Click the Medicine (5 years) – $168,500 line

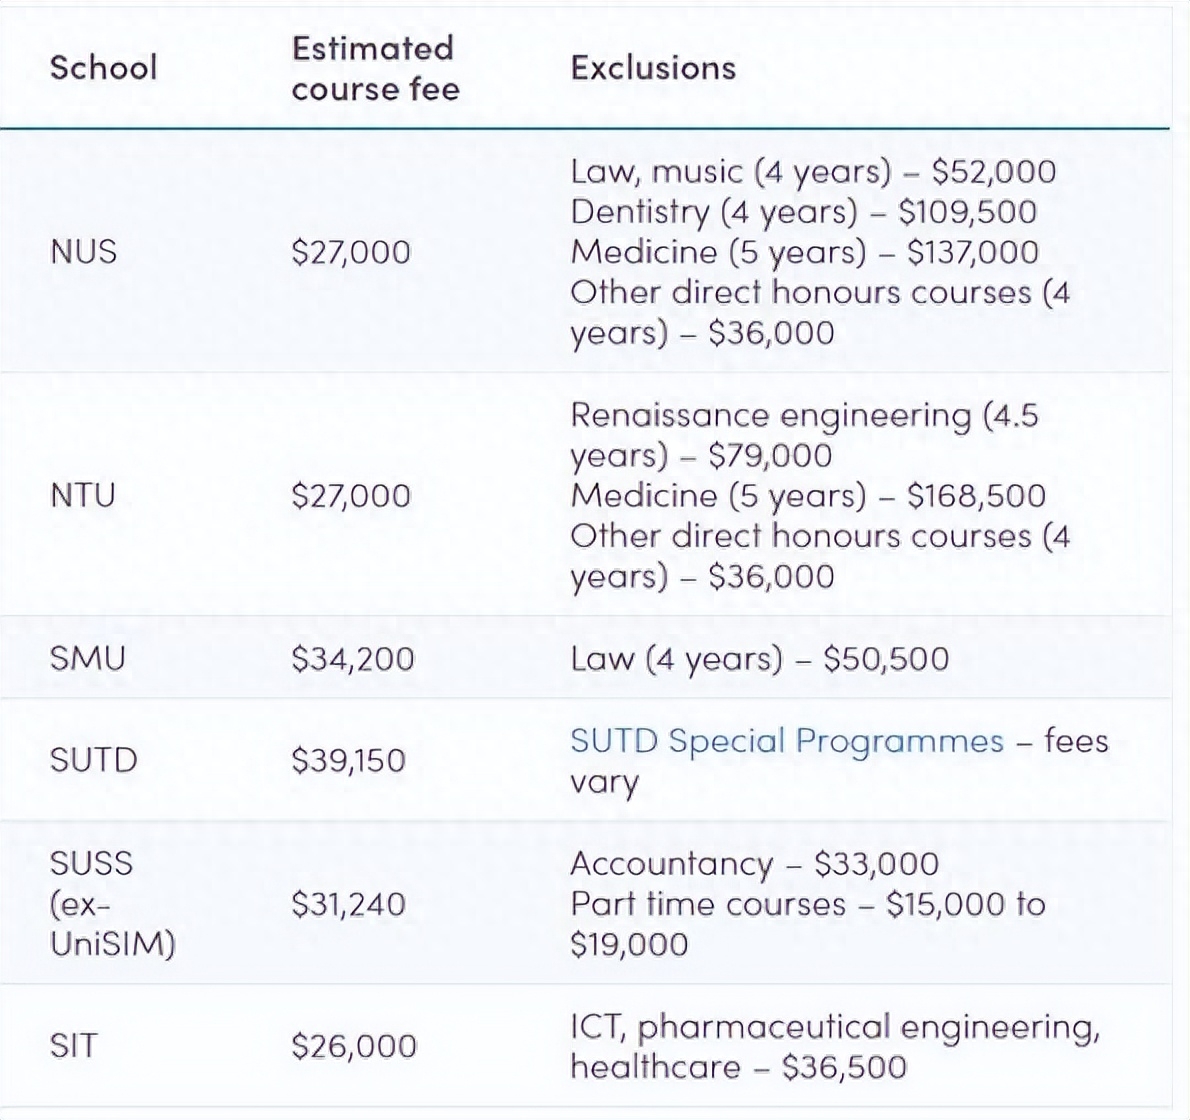coord(807,495)
